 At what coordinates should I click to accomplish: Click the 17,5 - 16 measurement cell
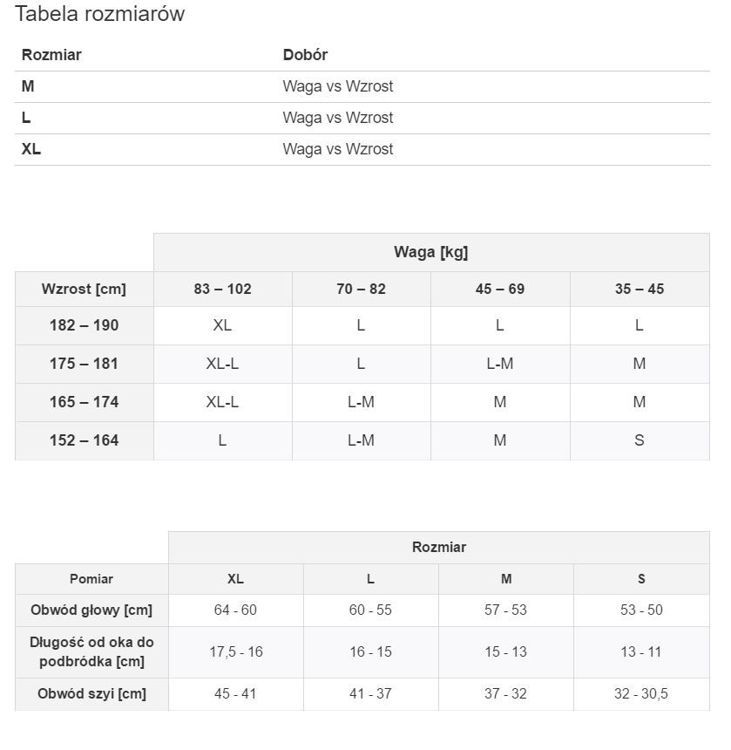click(236, 652)
